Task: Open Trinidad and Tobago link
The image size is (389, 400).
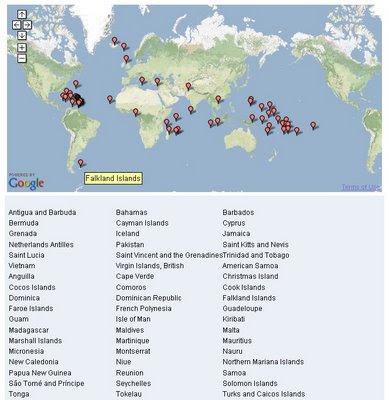Action: 256,255
